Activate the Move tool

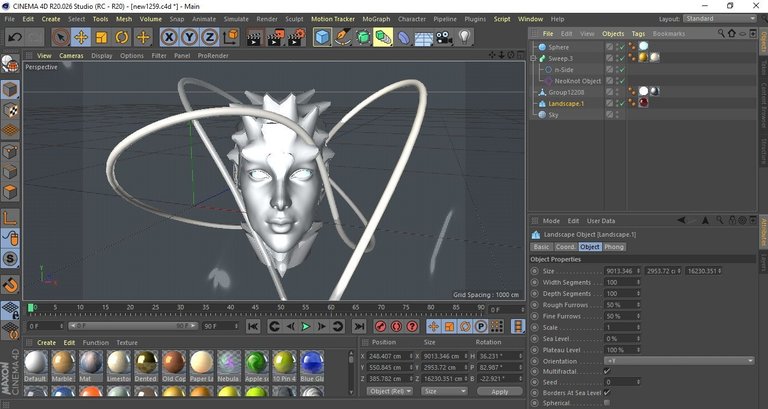[81, 37]
